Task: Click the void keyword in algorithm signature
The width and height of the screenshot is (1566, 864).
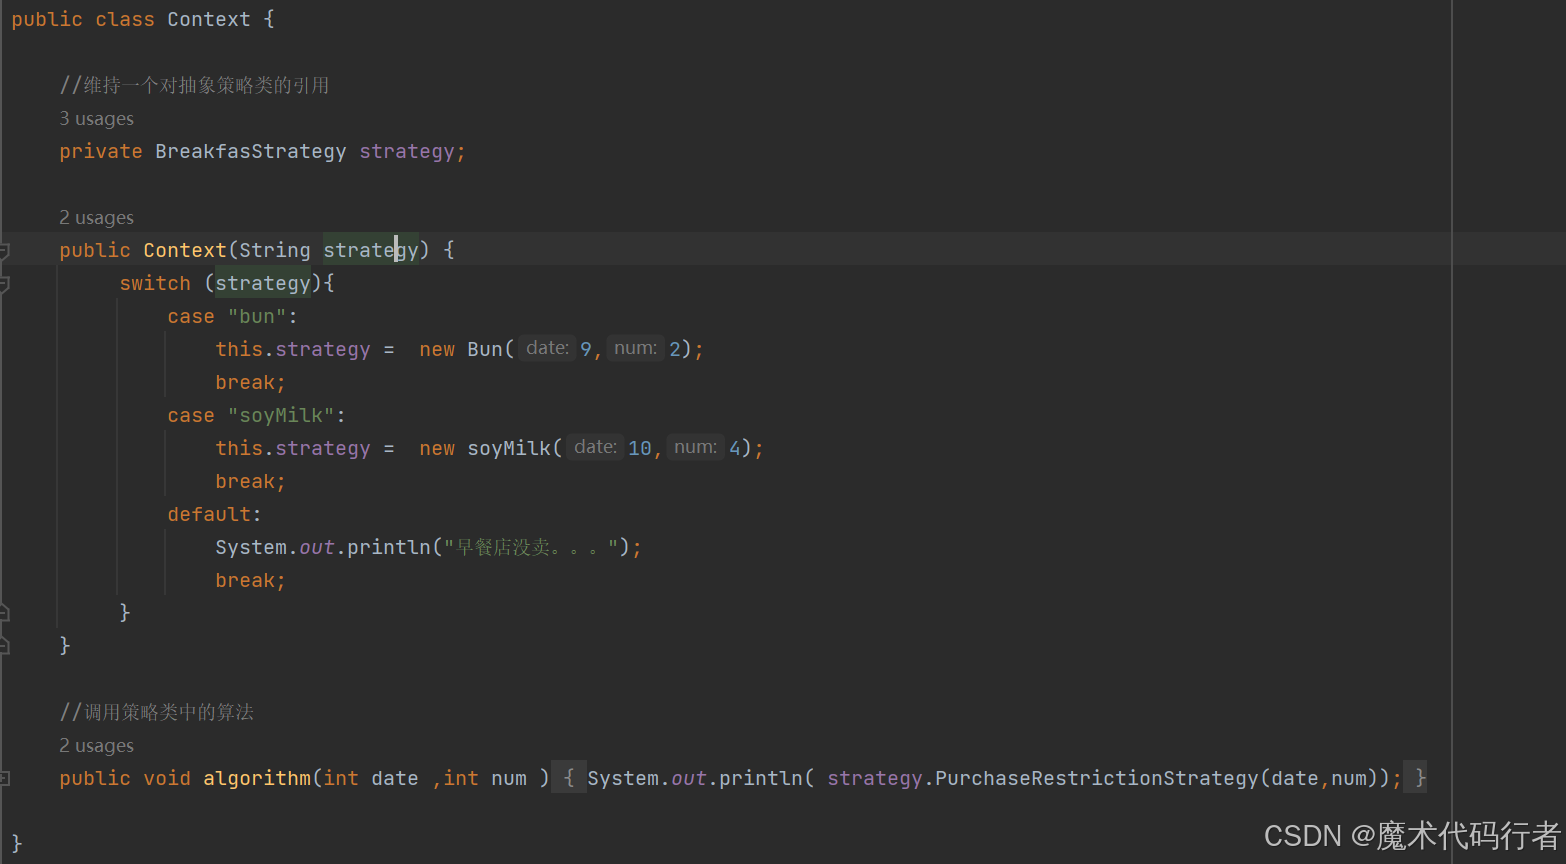Action: [167, 778]
